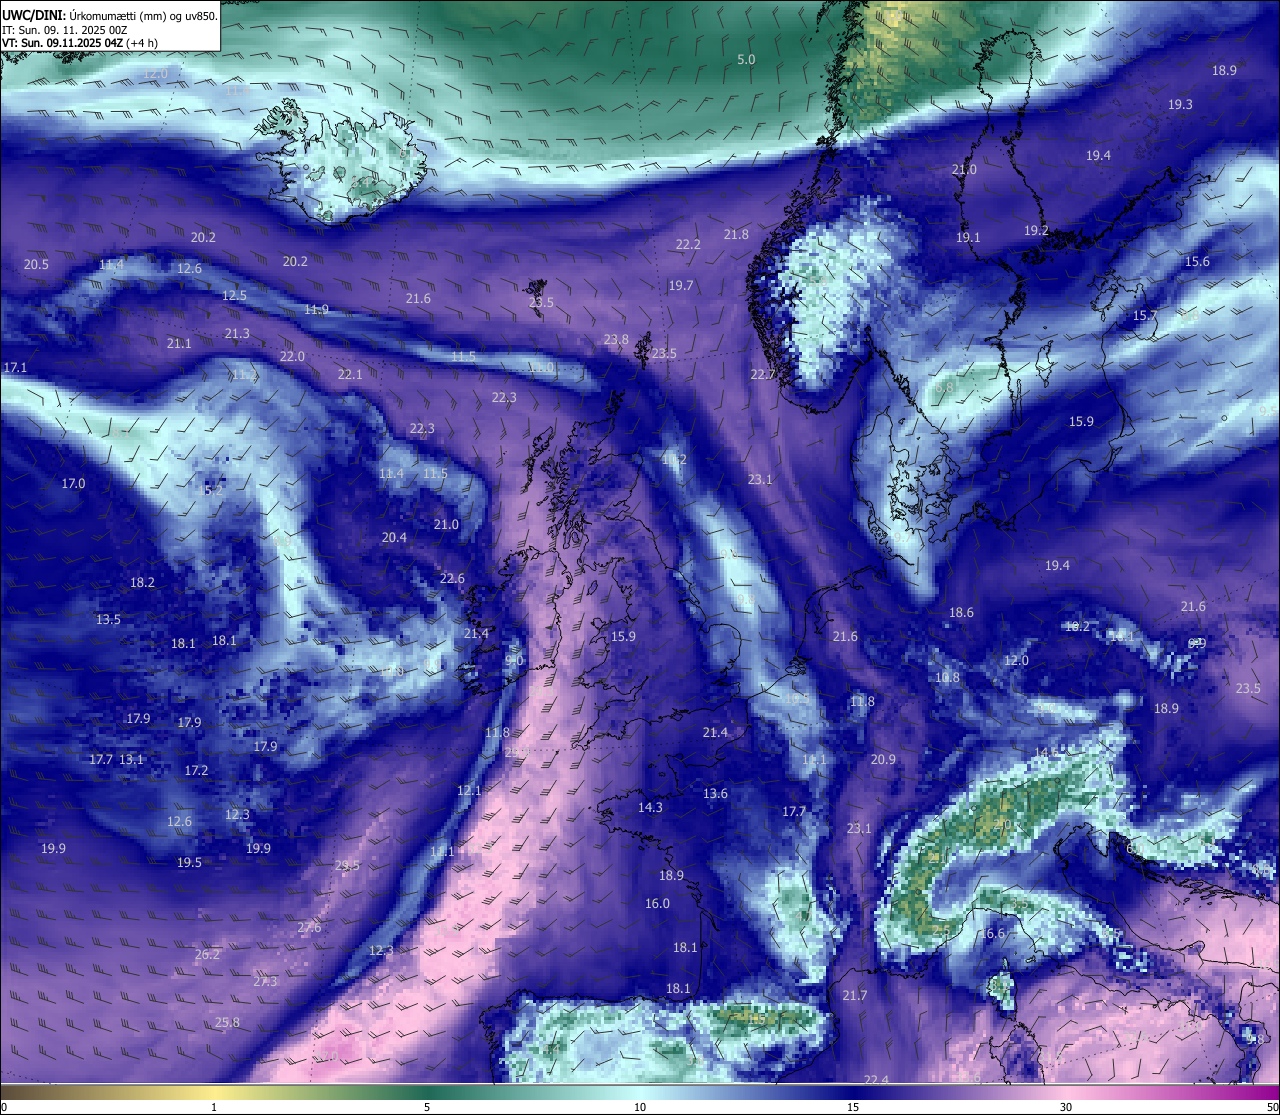Viewport: 1280px width, 1115px height.
Task: Click the map value 12.1
Action: click(x=469, y=790)
